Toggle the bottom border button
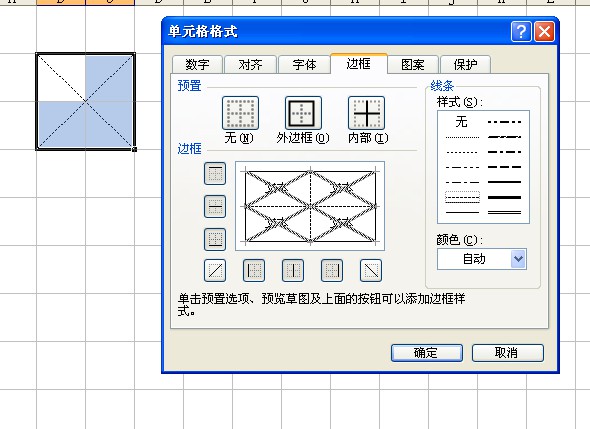The height and width of the screenshot is (429, 590). tap(215, 239)
